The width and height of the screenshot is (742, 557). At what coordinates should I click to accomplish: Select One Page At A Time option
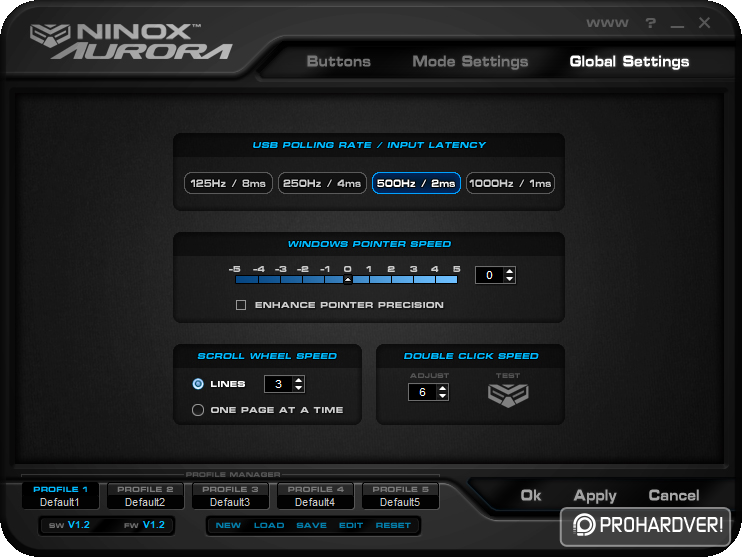pos(198,410)
